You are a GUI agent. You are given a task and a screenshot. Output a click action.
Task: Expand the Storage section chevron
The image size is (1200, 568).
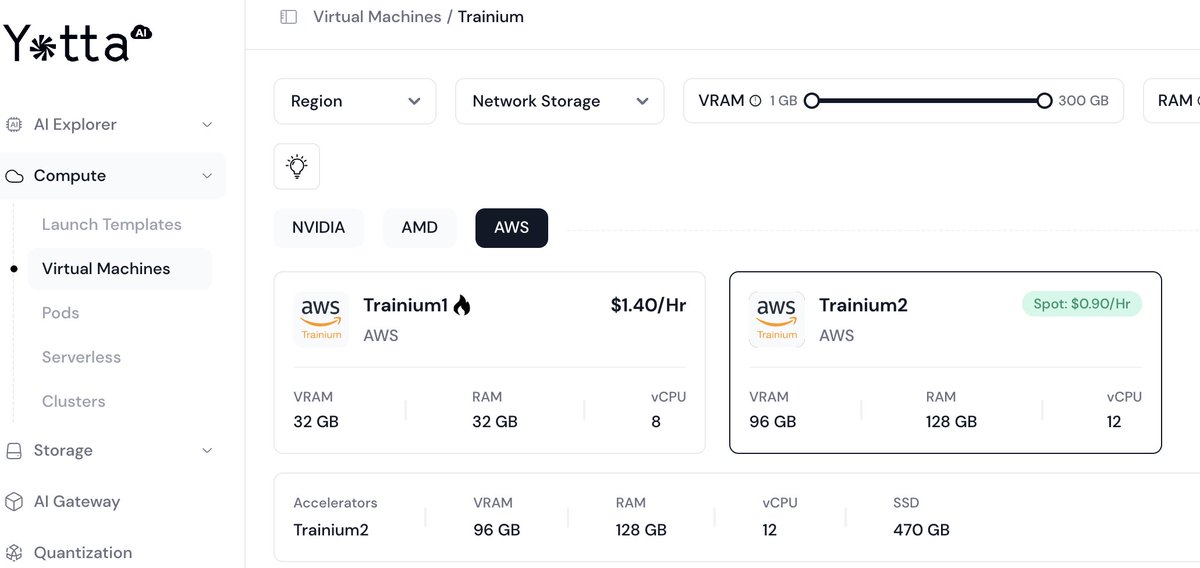[207, 451]
